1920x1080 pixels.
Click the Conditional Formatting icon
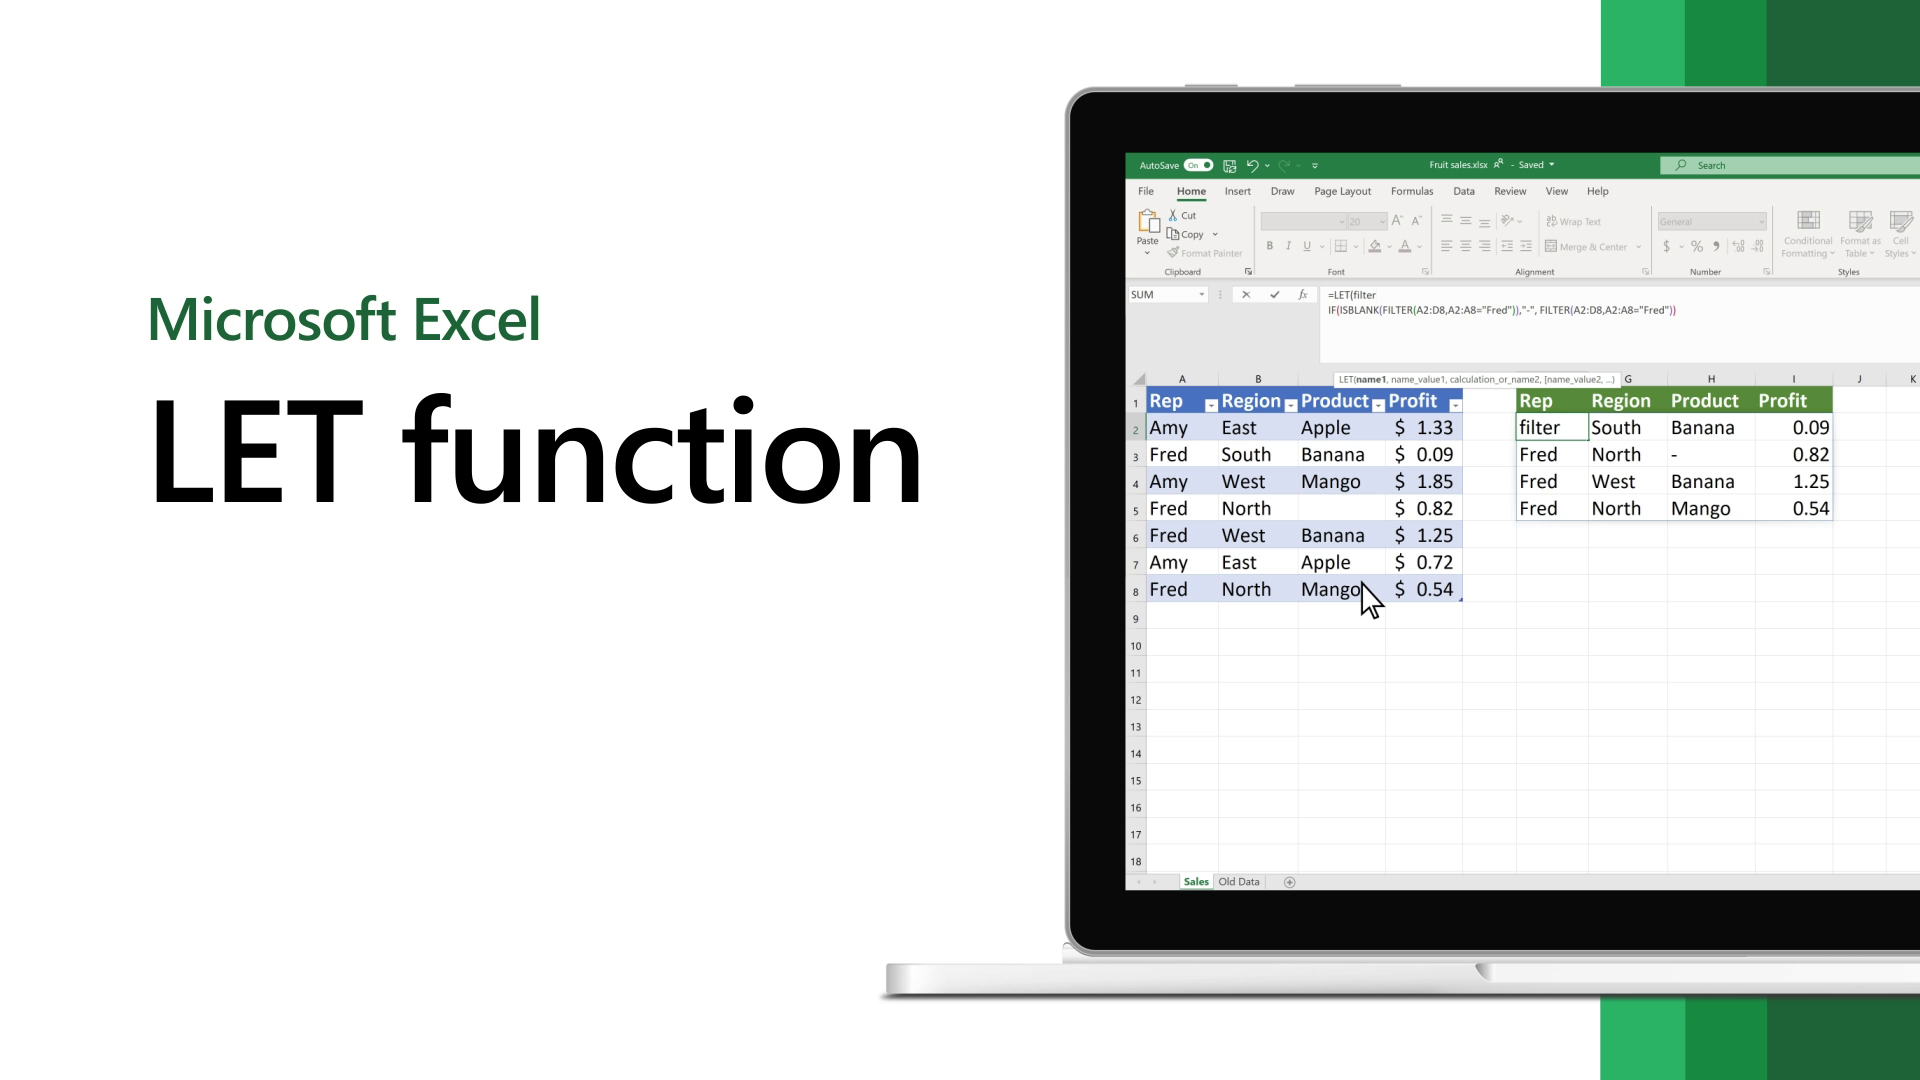(1808, 232)
